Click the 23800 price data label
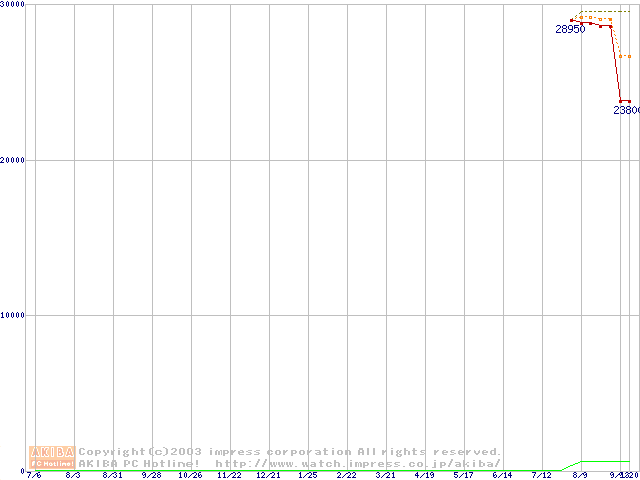640x480 pixels. pos(626,111)
